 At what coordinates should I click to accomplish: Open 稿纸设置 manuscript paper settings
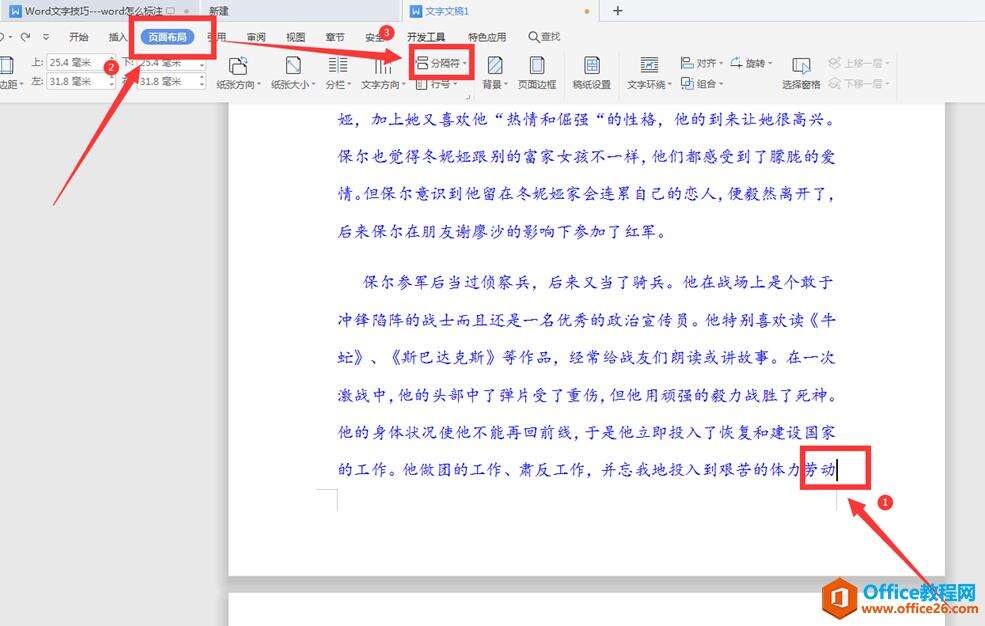[592, 70]
